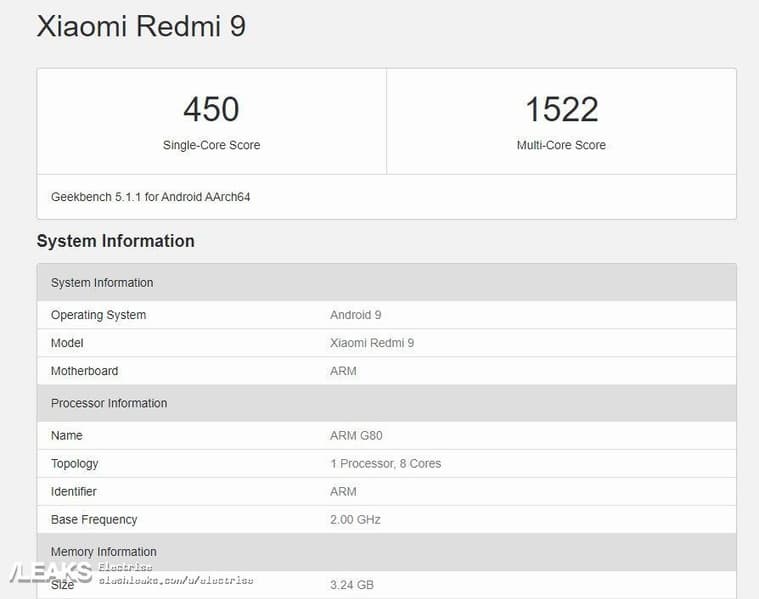This screenshot has height=599, width=759.
Task: Click the bold System Information section heading
Action: click(115, 241)
